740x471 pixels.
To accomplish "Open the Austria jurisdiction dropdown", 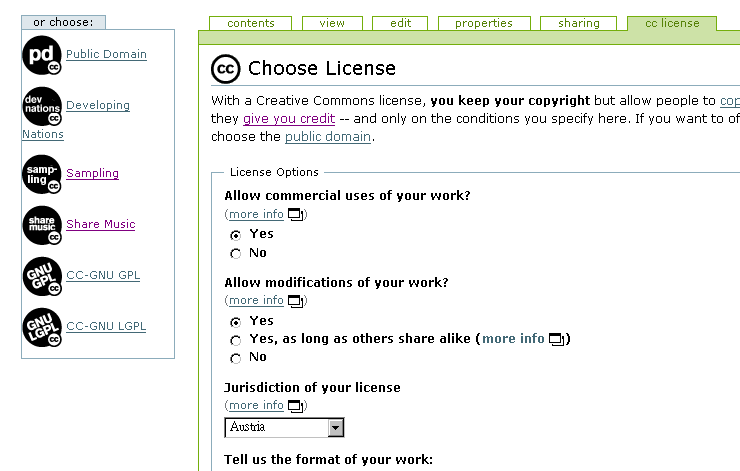I will 336,428.
